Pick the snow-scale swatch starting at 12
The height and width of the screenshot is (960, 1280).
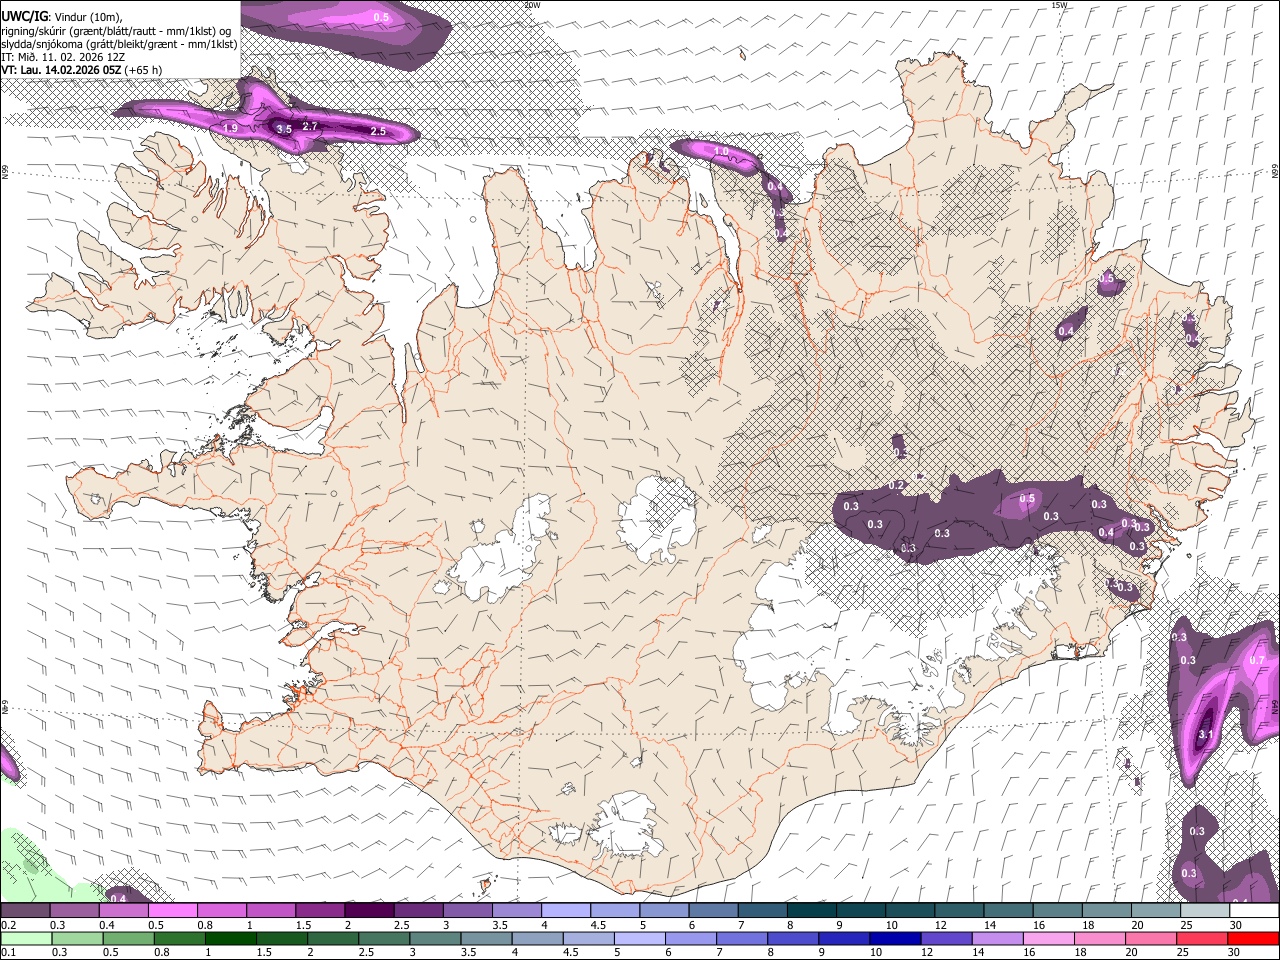(x=960, y=911)
